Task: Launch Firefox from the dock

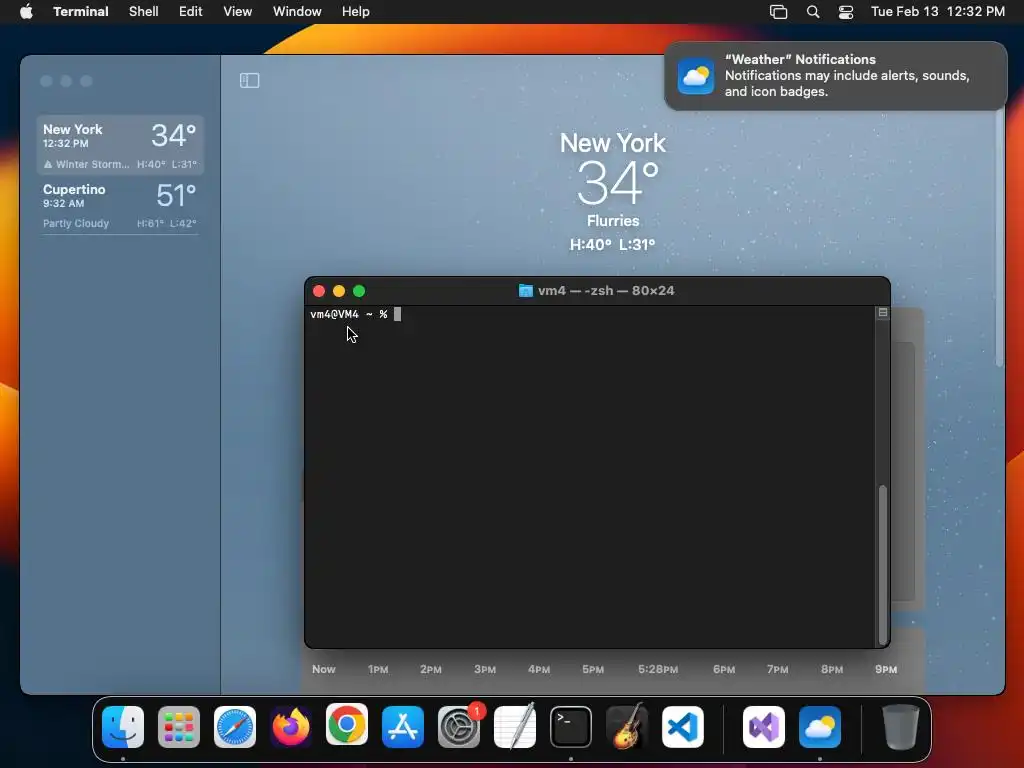Action: pos(291,726)
